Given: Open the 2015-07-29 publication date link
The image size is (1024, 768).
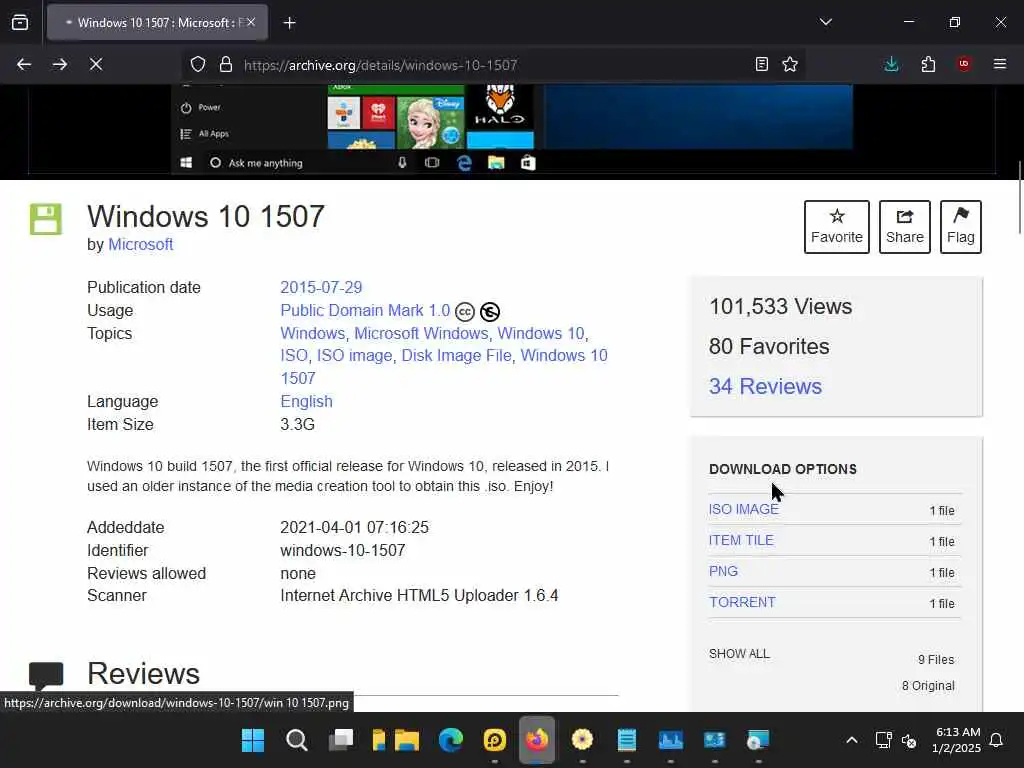Looking at the screenshot, I should click(321, 287).
